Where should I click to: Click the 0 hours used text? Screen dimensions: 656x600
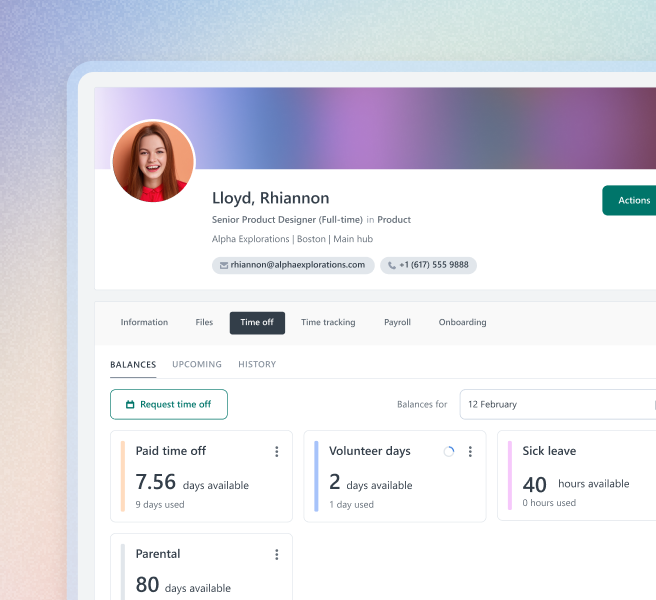point(549,503)
